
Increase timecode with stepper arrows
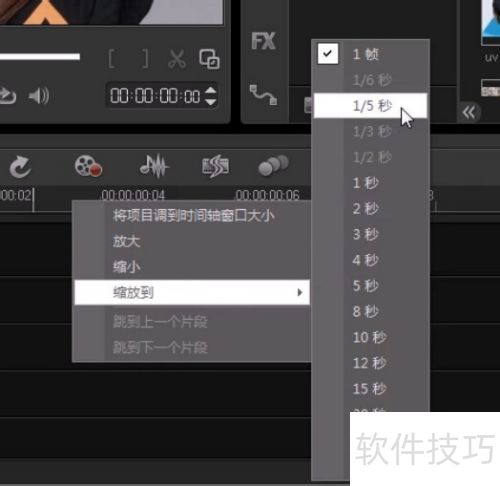pos(211,91)
